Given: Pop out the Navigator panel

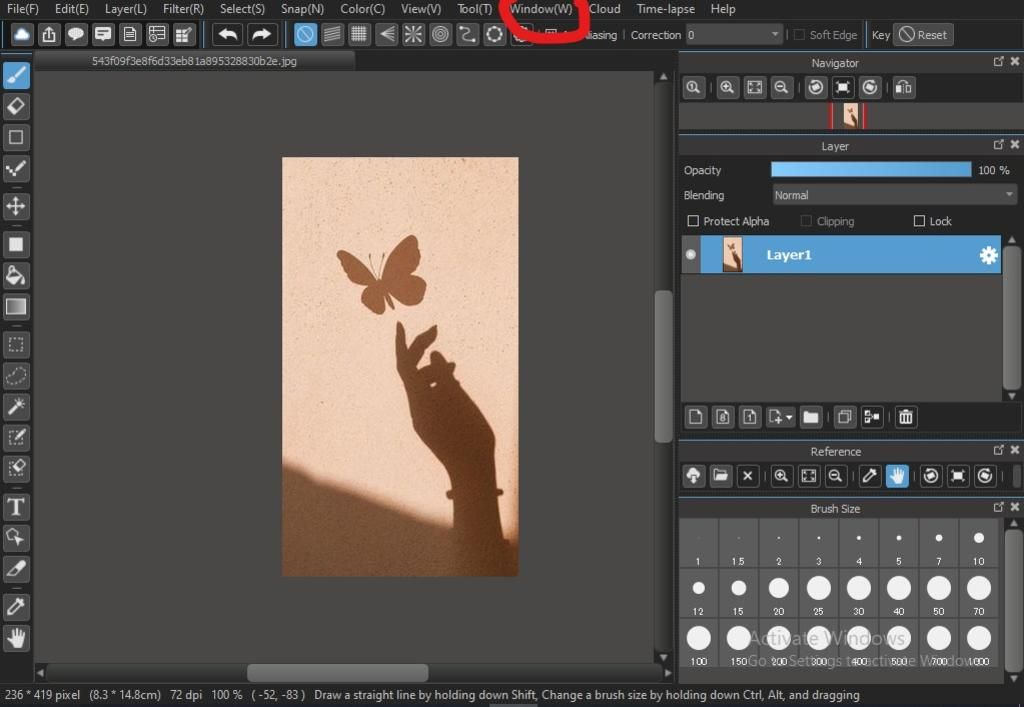Looking at the screenshot, I should (x=999, y=61).
